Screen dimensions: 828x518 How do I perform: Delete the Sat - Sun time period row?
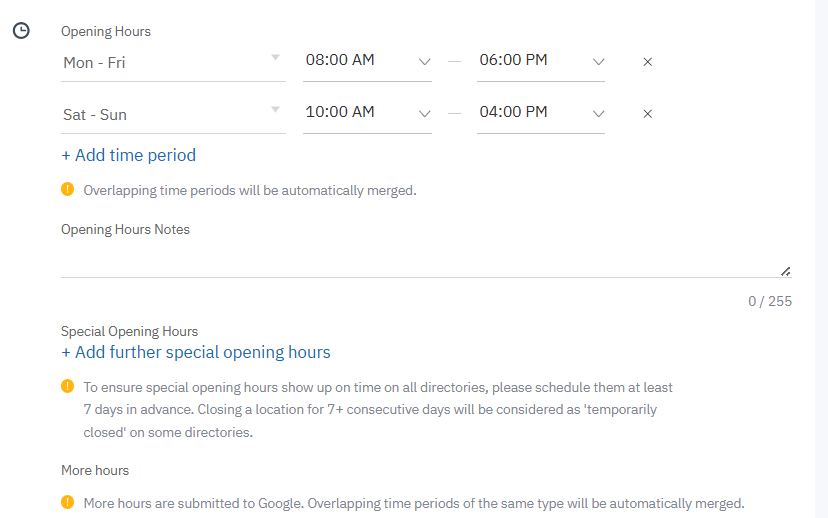647,114
